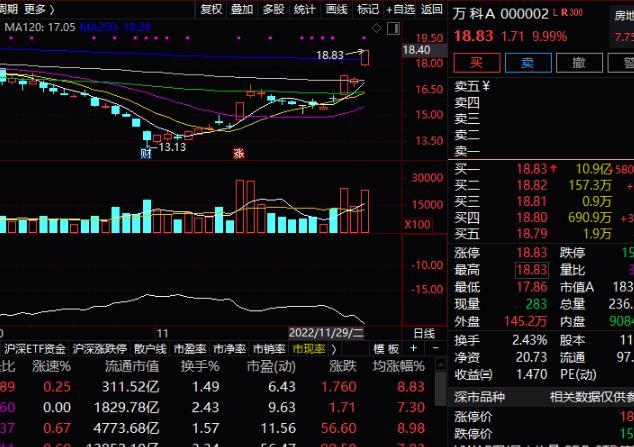
Task: Activate the 画线 drawing tool
Action: (x=336, y=9)
